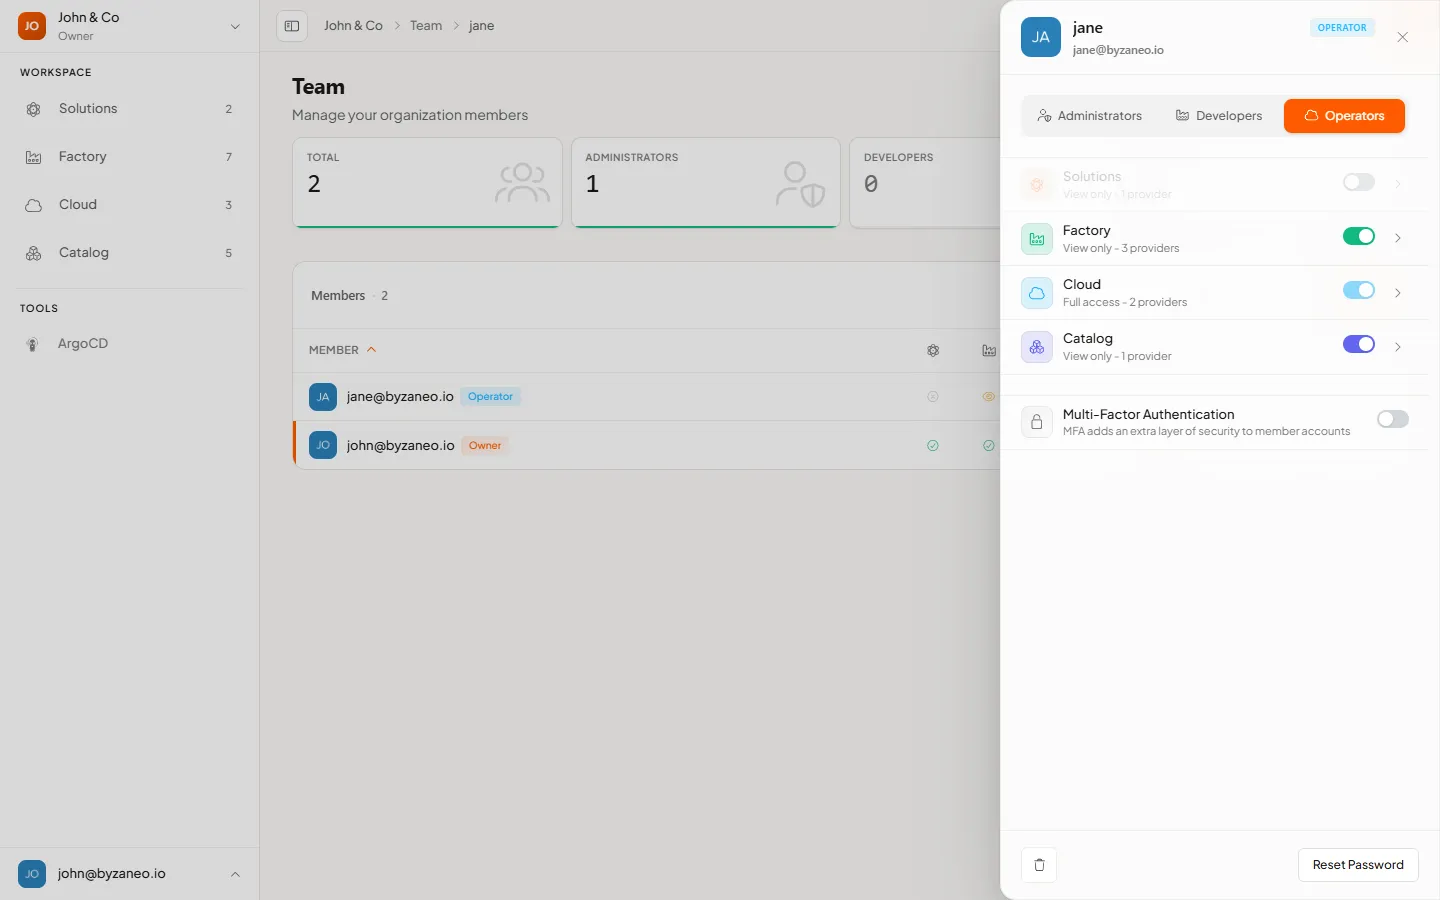Click the Cloud icon in sidebar
This screenshot has width=1440, height=900.
tap(34, 205)
